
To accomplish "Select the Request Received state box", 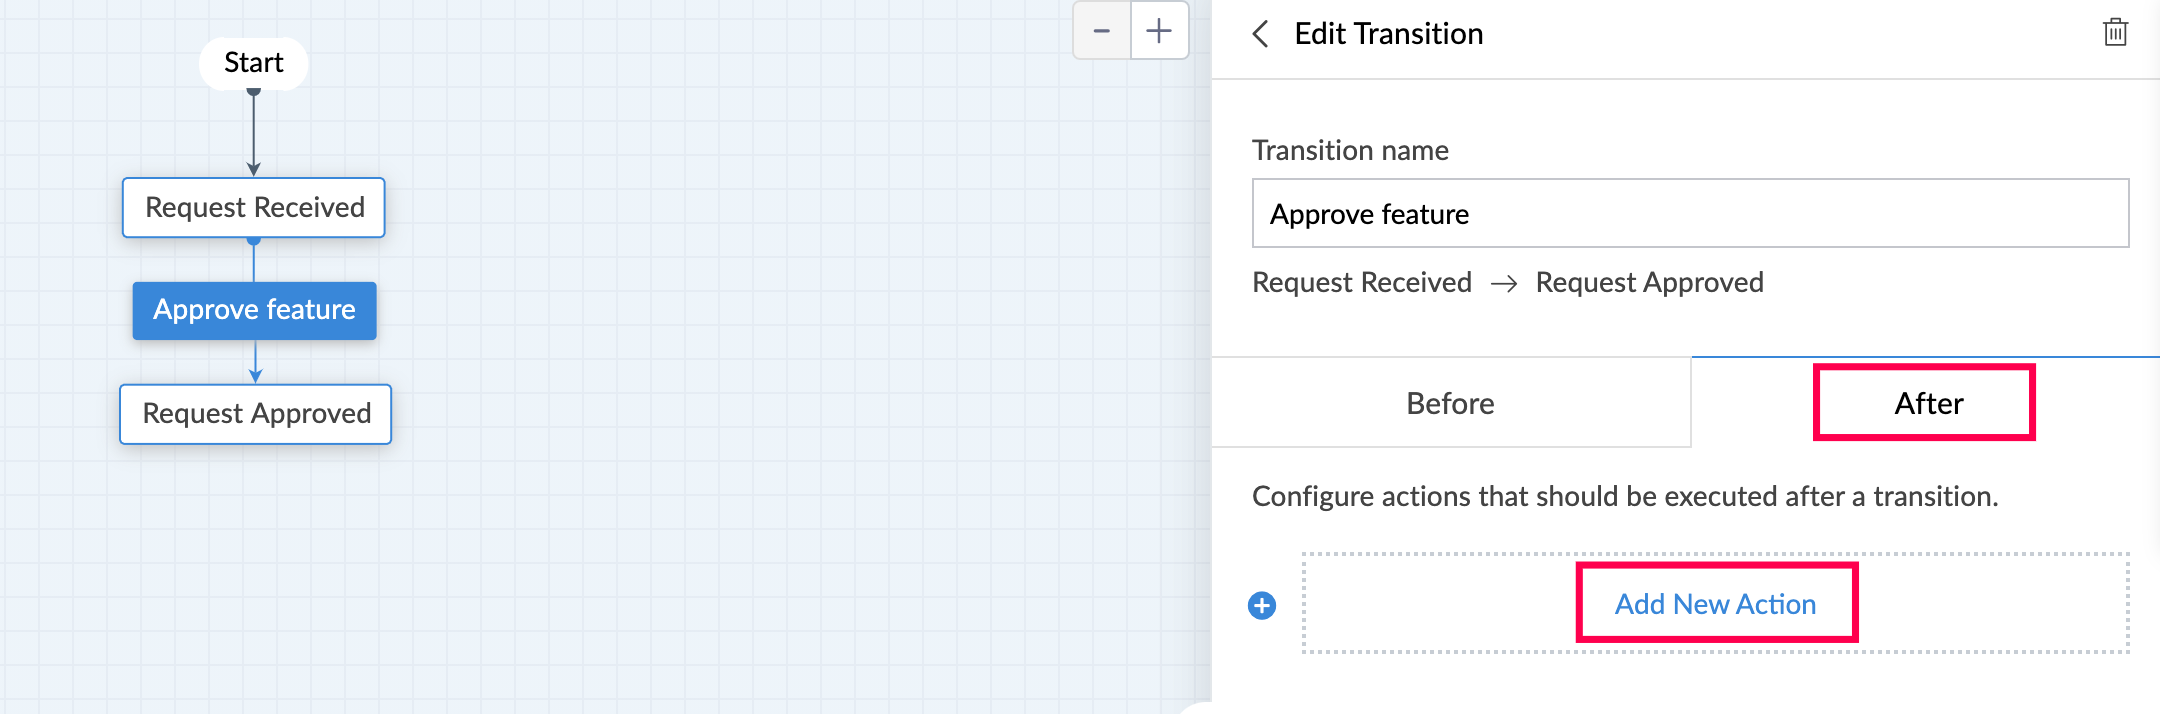I will coord(254,208).
